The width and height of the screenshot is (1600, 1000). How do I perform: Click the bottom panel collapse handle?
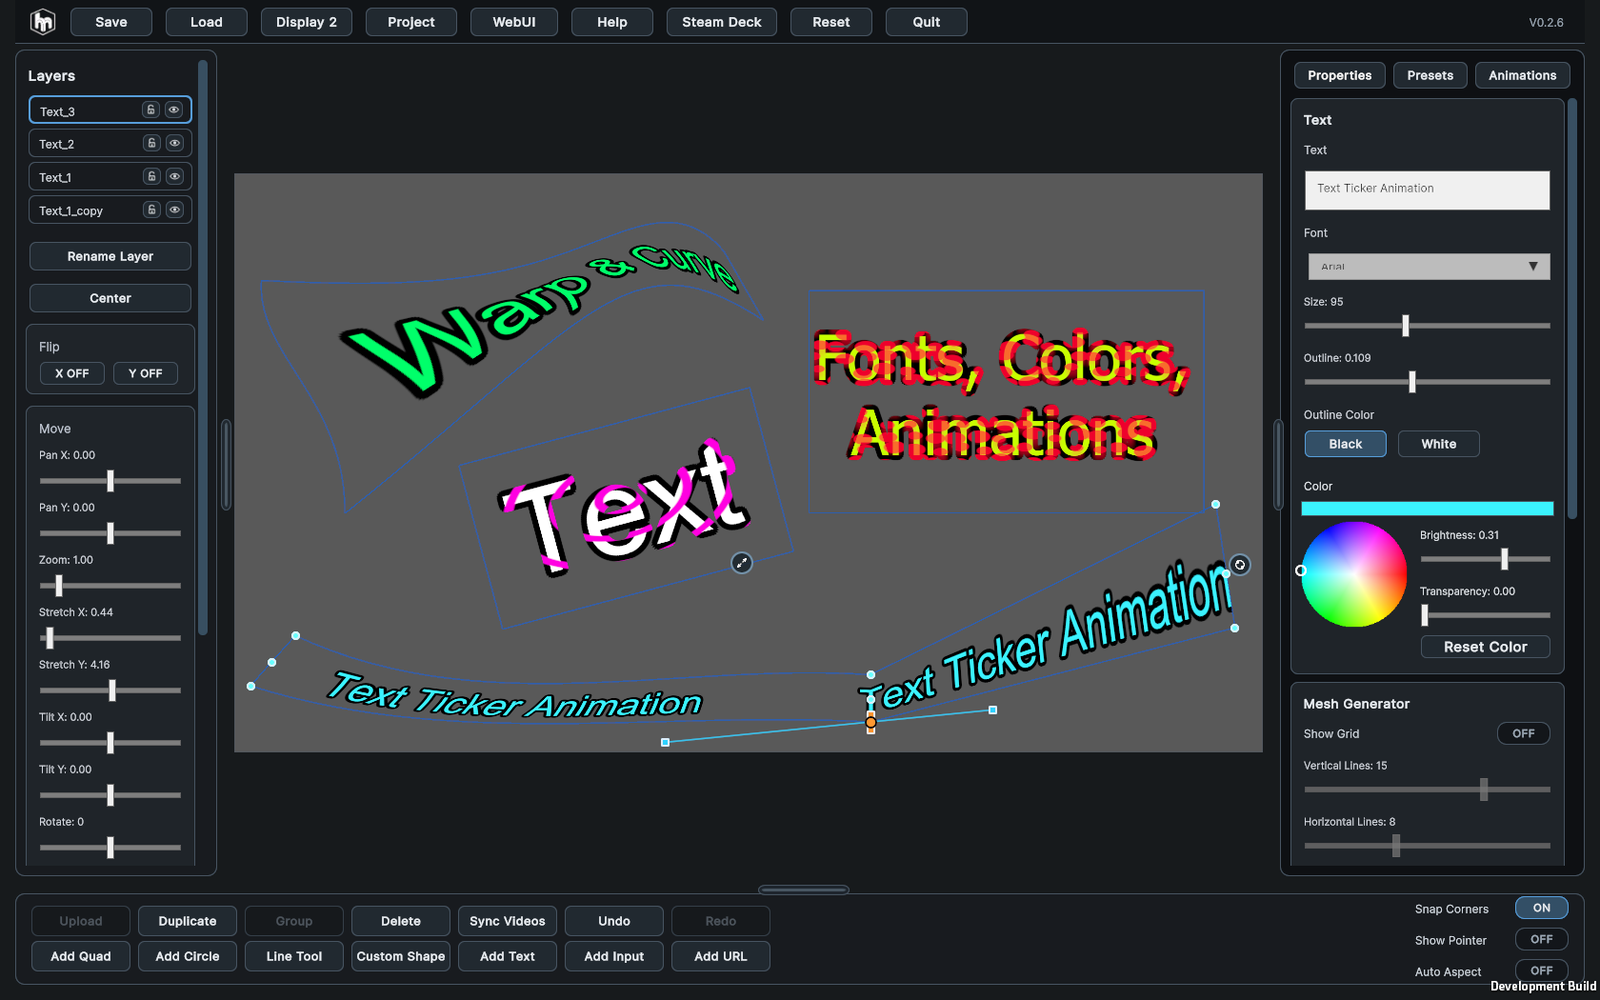803,889
